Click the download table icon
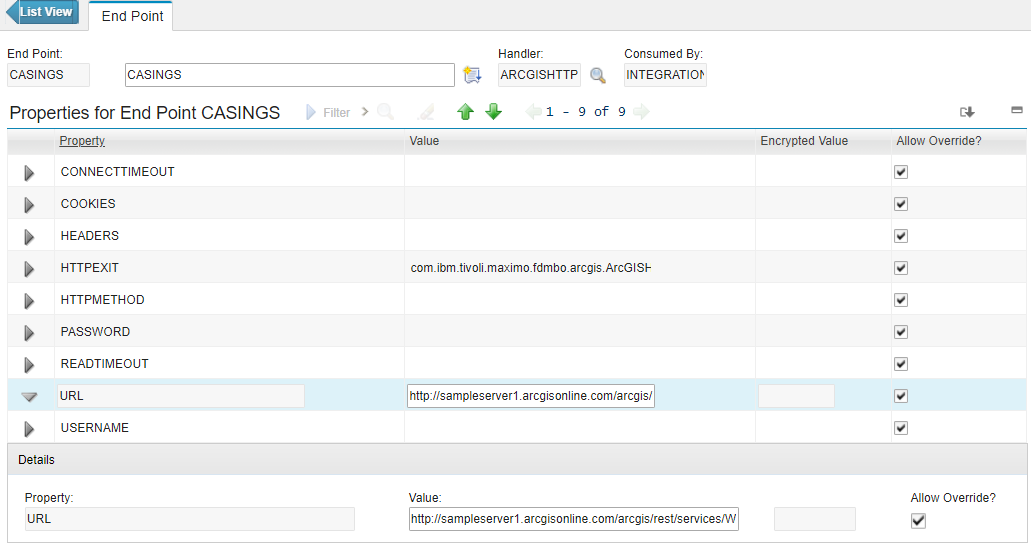 coord(967,112)
